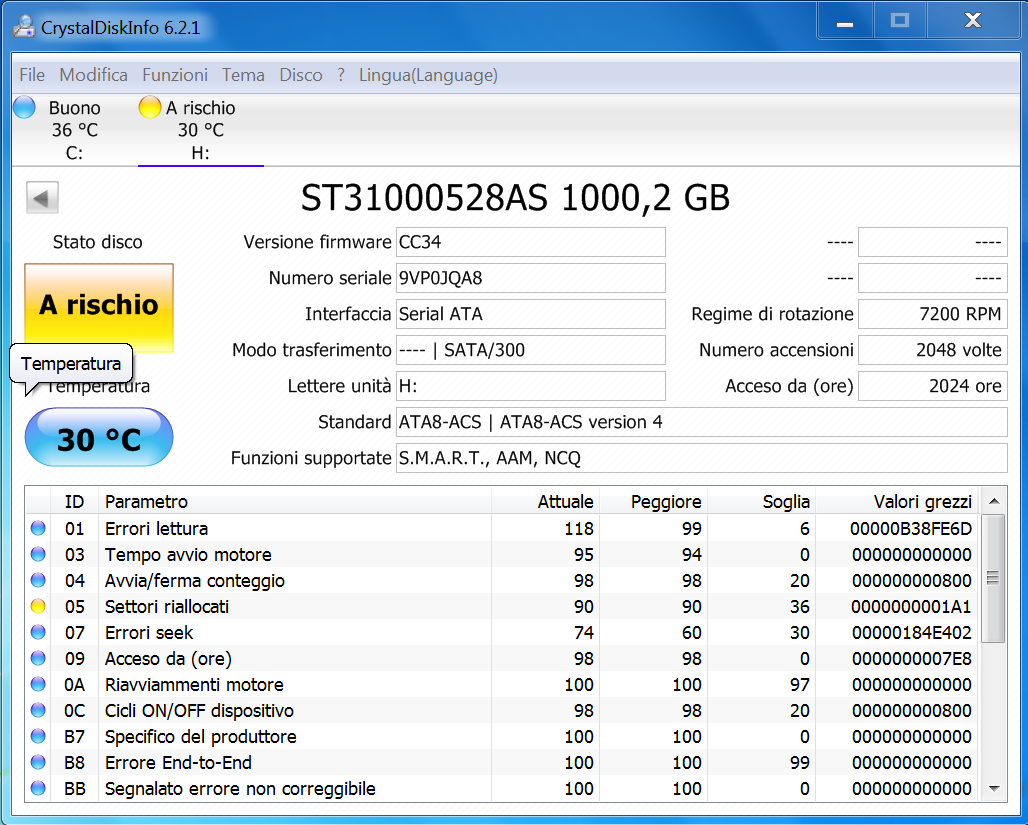Viewport: 1028px width, 825px height.
Task: Select the Avvia/ferma conteggio parameter row
Action: (x=502, y=580)
